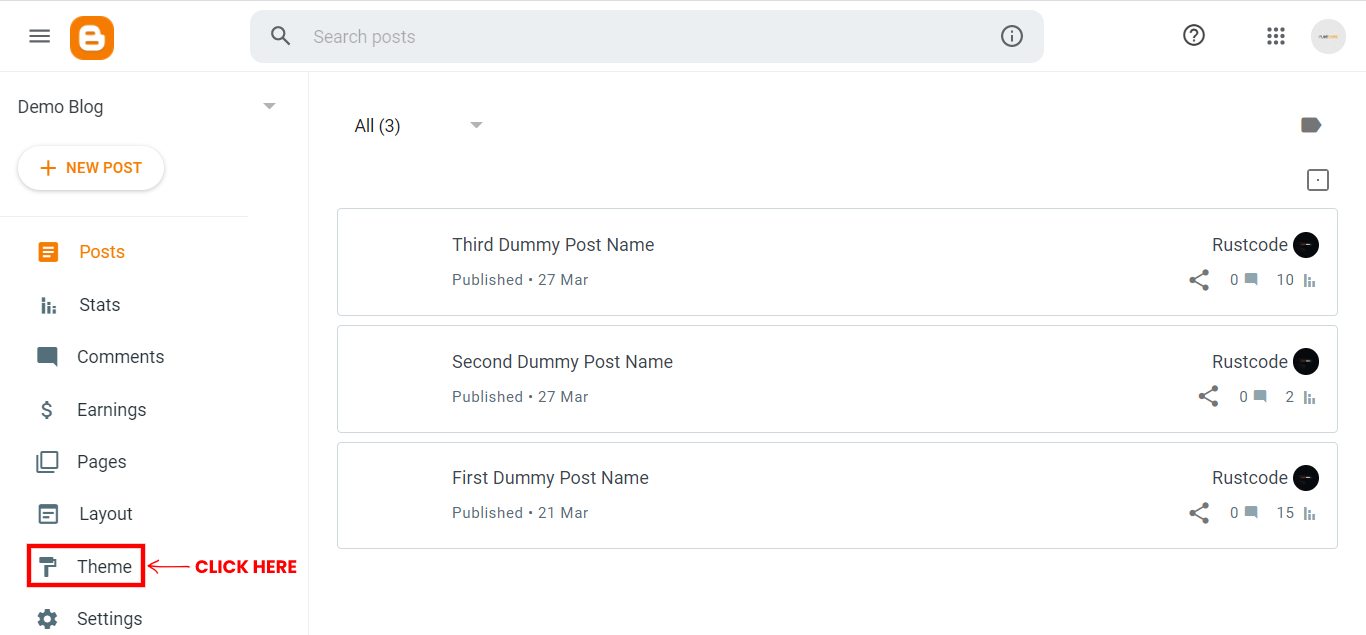Open the Second Dummy Post Name post

click(562, 361)
